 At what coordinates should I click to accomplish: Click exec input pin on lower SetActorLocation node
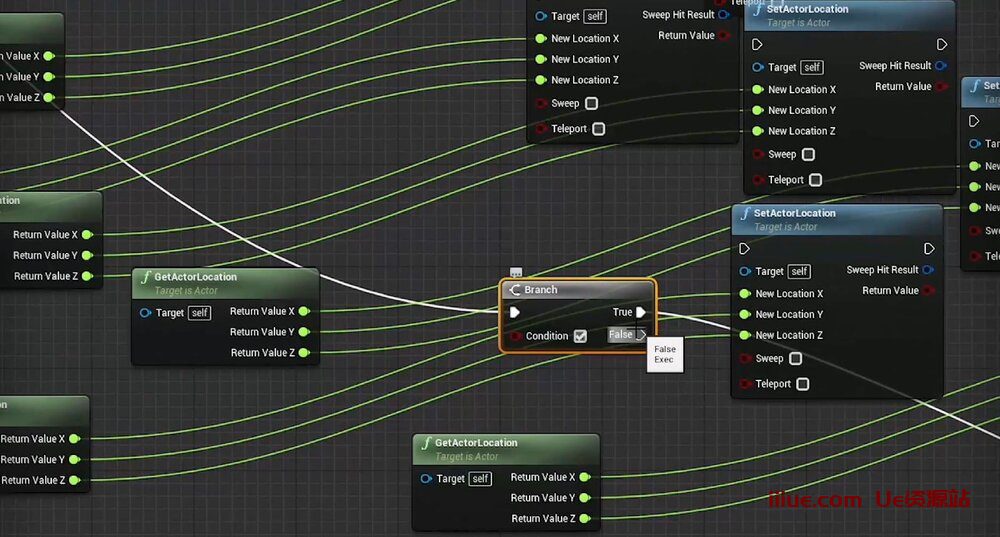[744, 248]
